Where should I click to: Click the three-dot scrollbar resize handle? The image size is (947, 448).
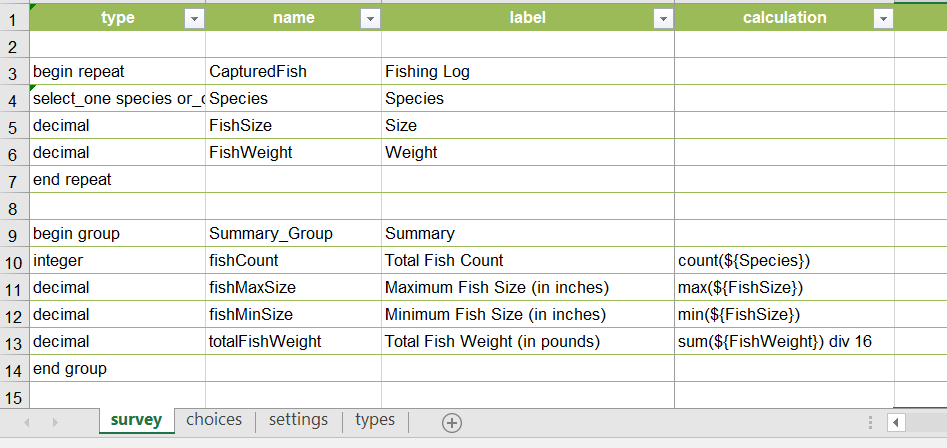coord(872,422)
